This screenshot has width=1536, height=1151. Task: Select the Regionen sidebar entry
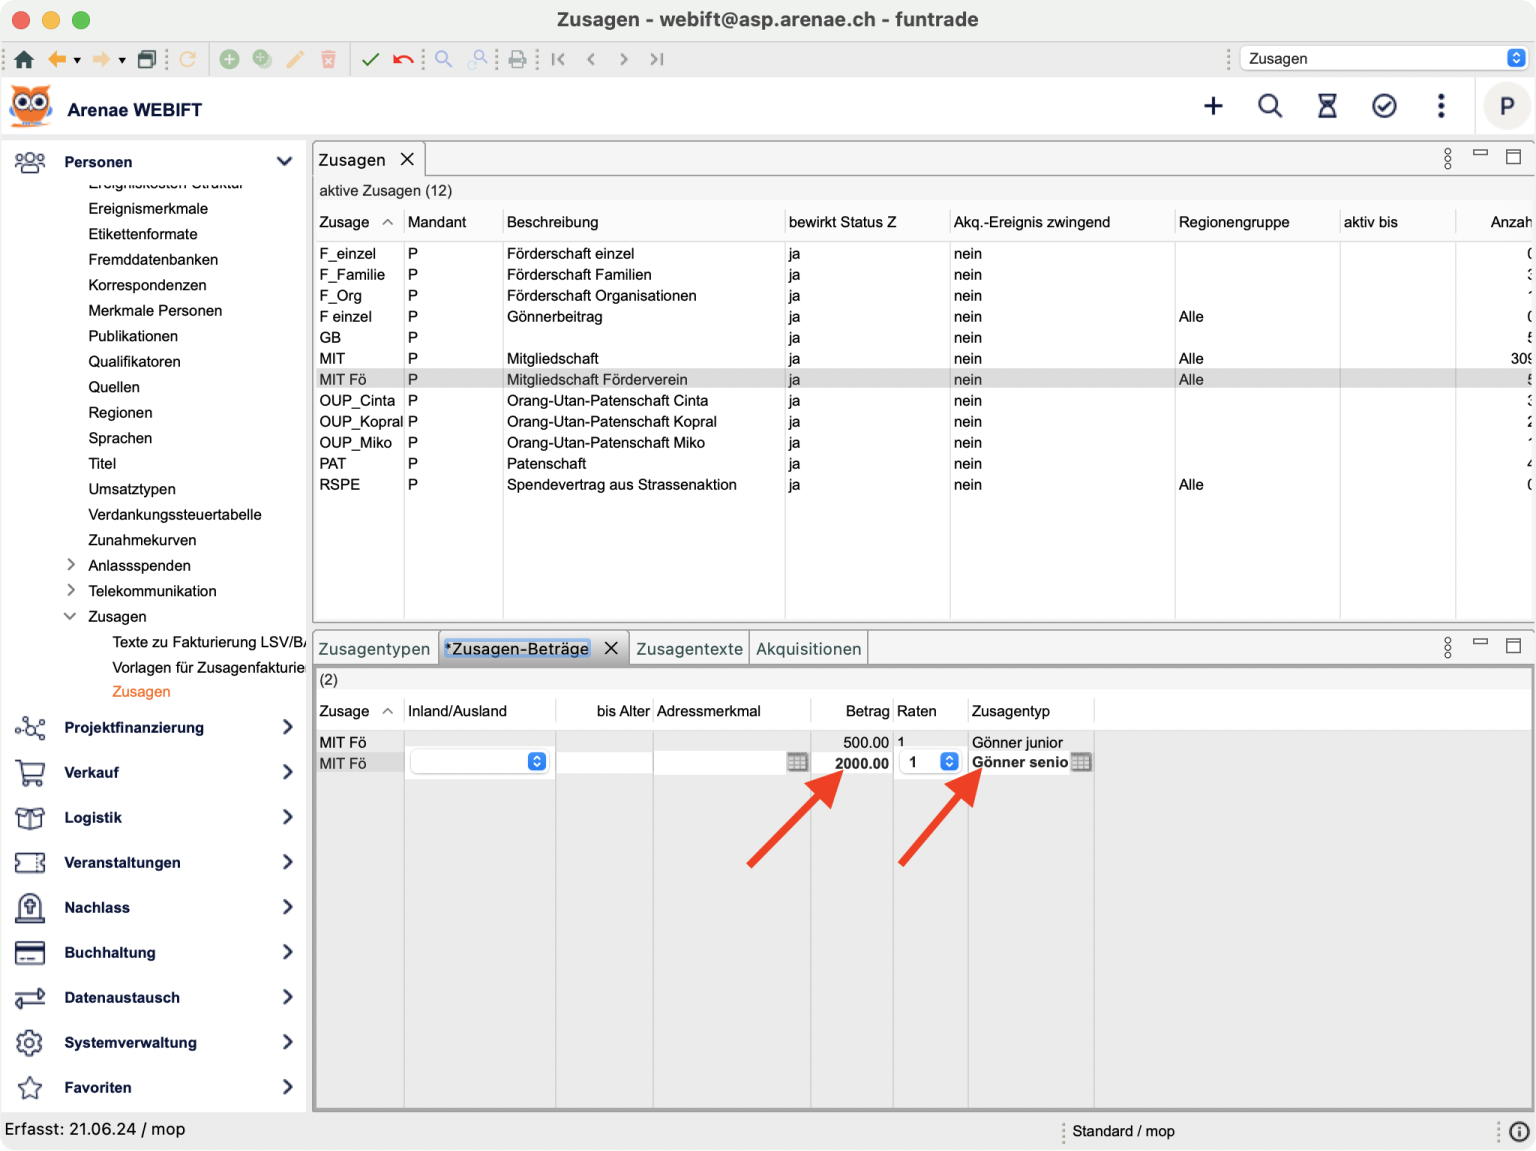click(x=120, y=412)
